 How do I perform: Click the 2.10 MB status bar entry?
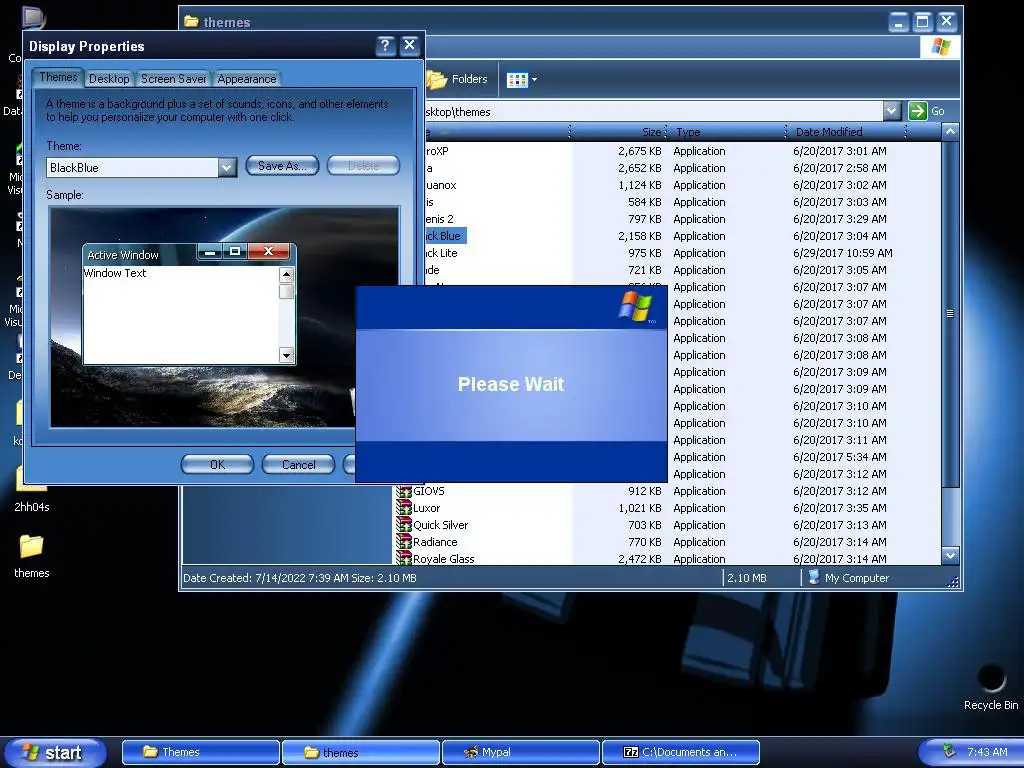click(746, 578)
